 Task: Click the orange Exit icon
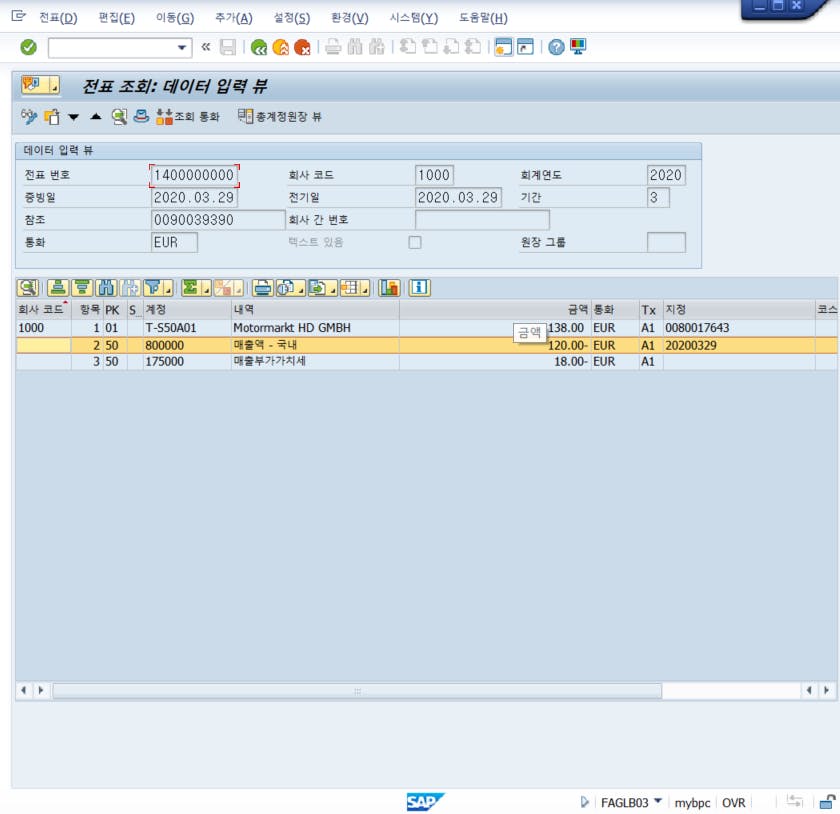coord(281,48)
